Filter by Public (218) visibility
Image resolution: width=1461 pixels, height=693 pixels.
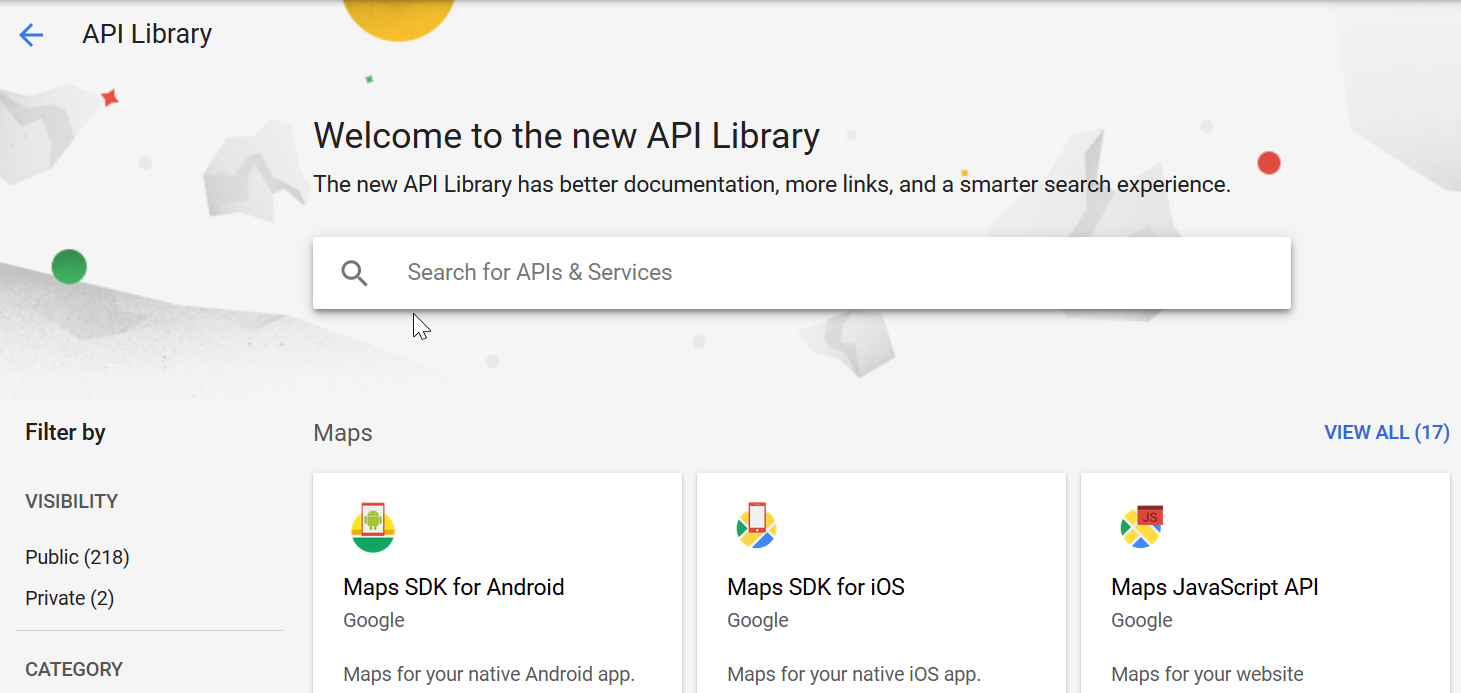tap(78, 557)
